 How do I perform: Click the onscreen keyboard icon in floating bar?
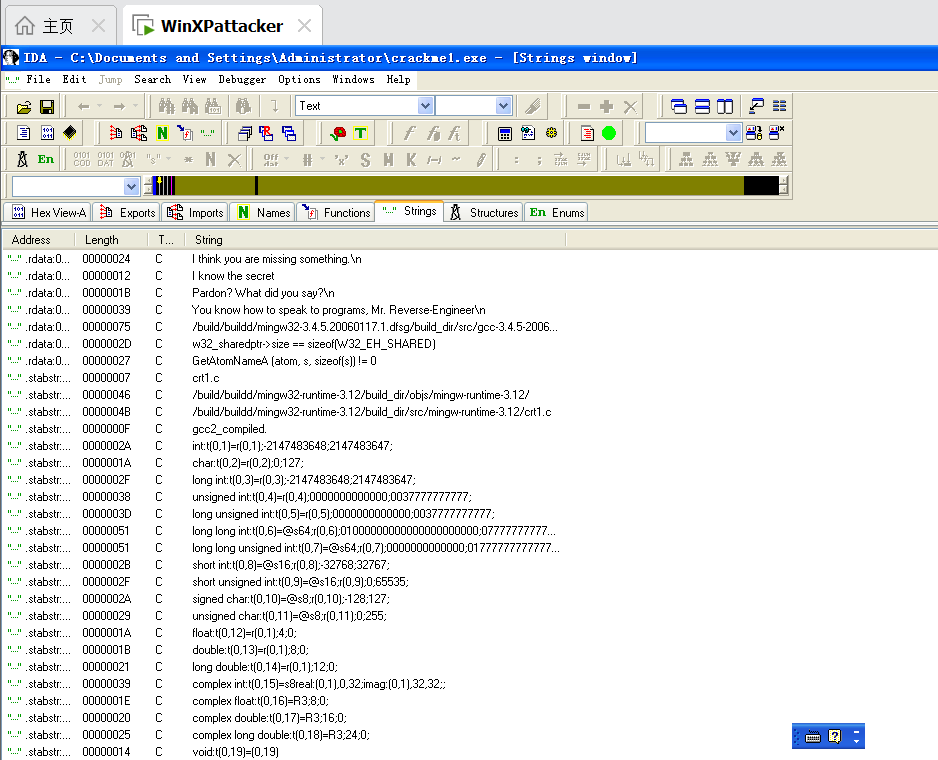812,737
